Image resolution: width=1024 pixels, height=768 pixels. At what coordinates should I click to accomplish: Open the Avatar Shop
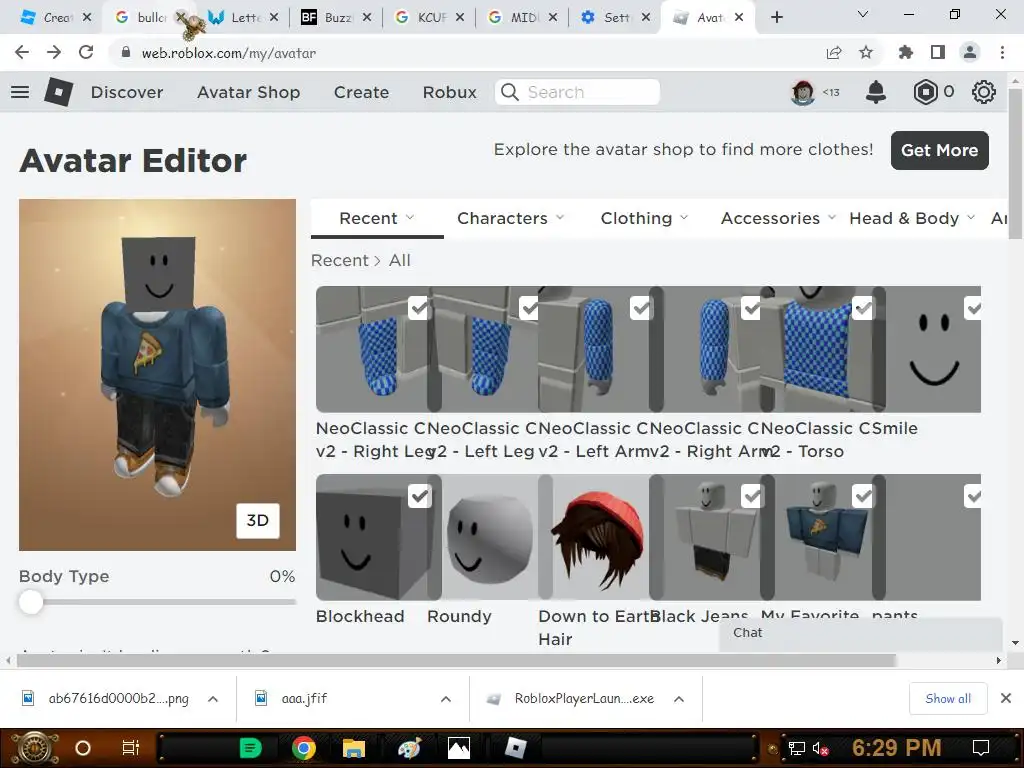point(248,92)
